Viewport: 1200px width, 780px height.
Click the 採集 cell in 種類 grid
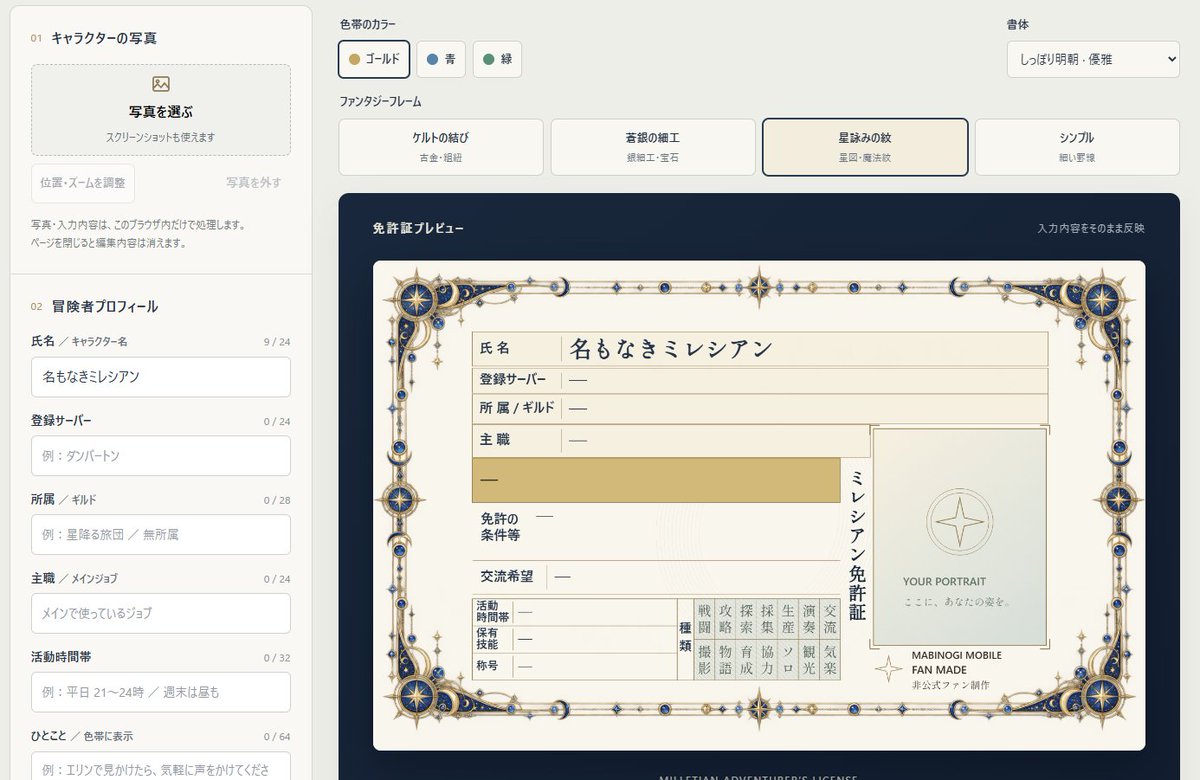[767, 619]
